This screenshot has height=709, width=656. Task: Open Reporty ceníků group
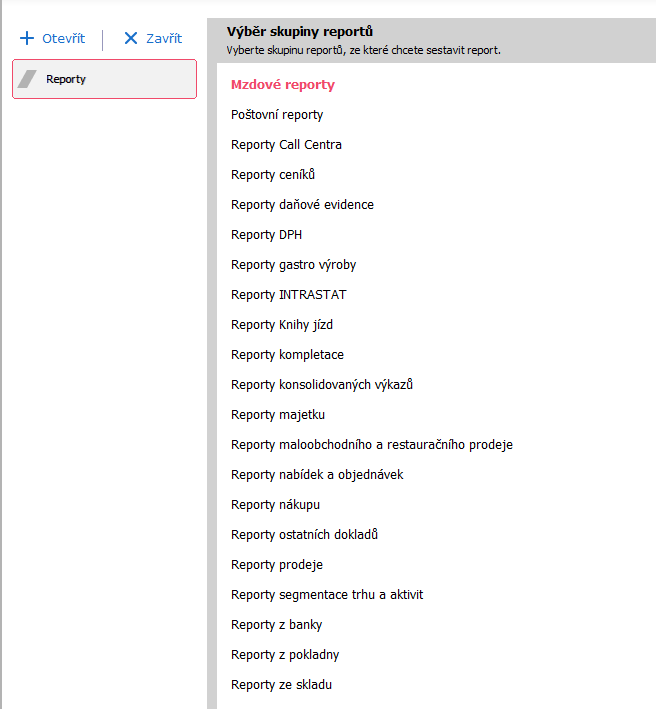point(272,175)
